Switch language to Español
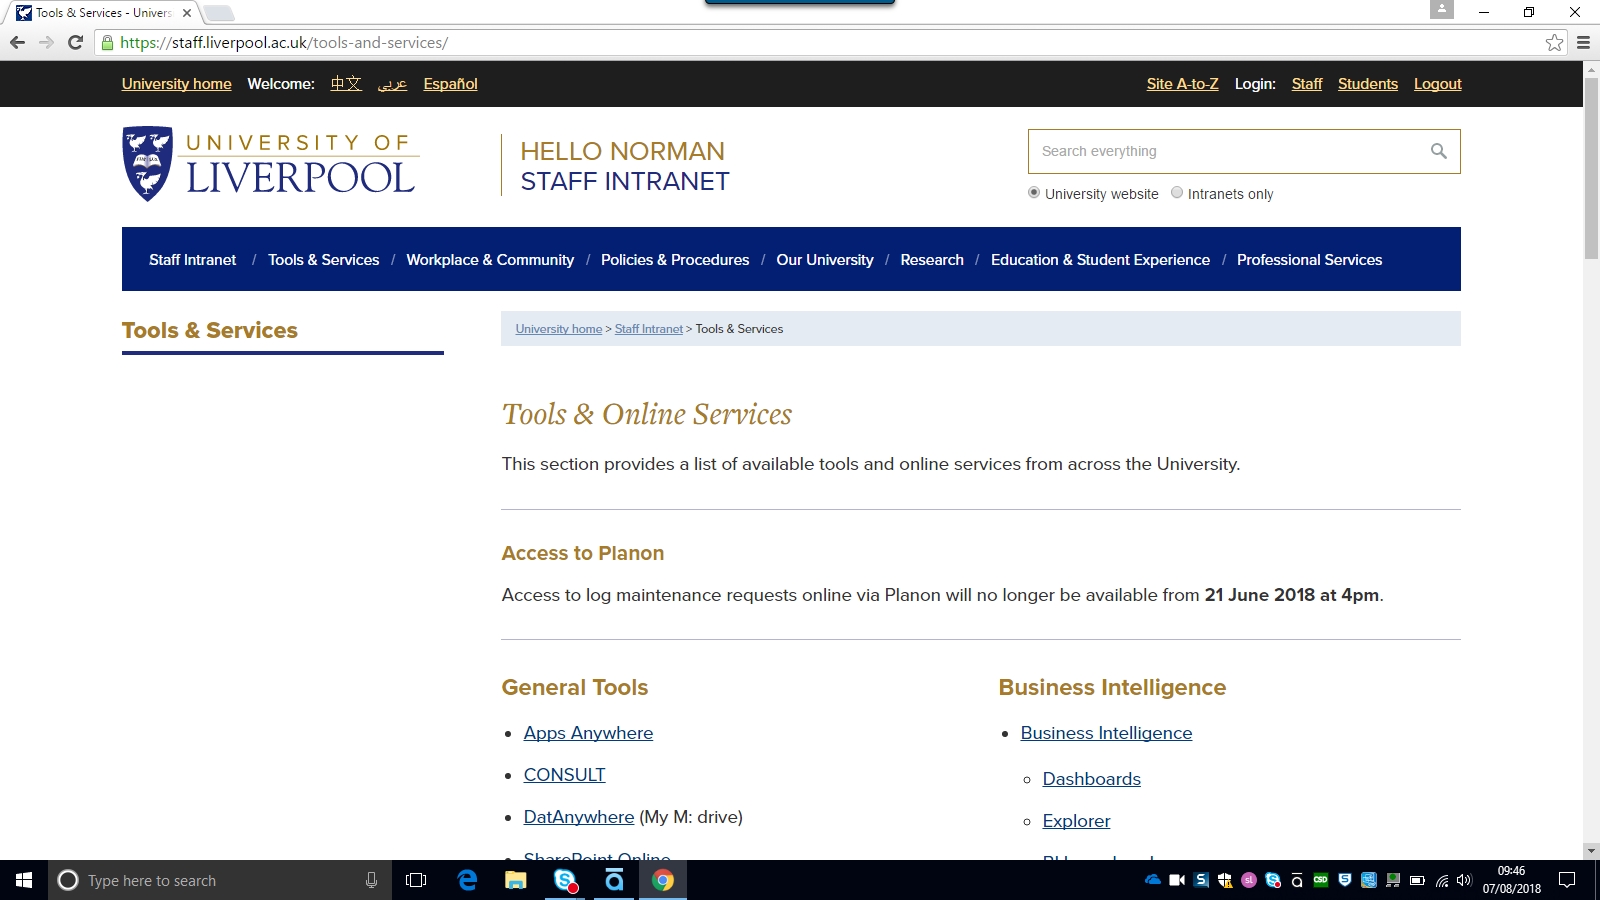This screenshot has height=900, width=1600. (450, 84)
